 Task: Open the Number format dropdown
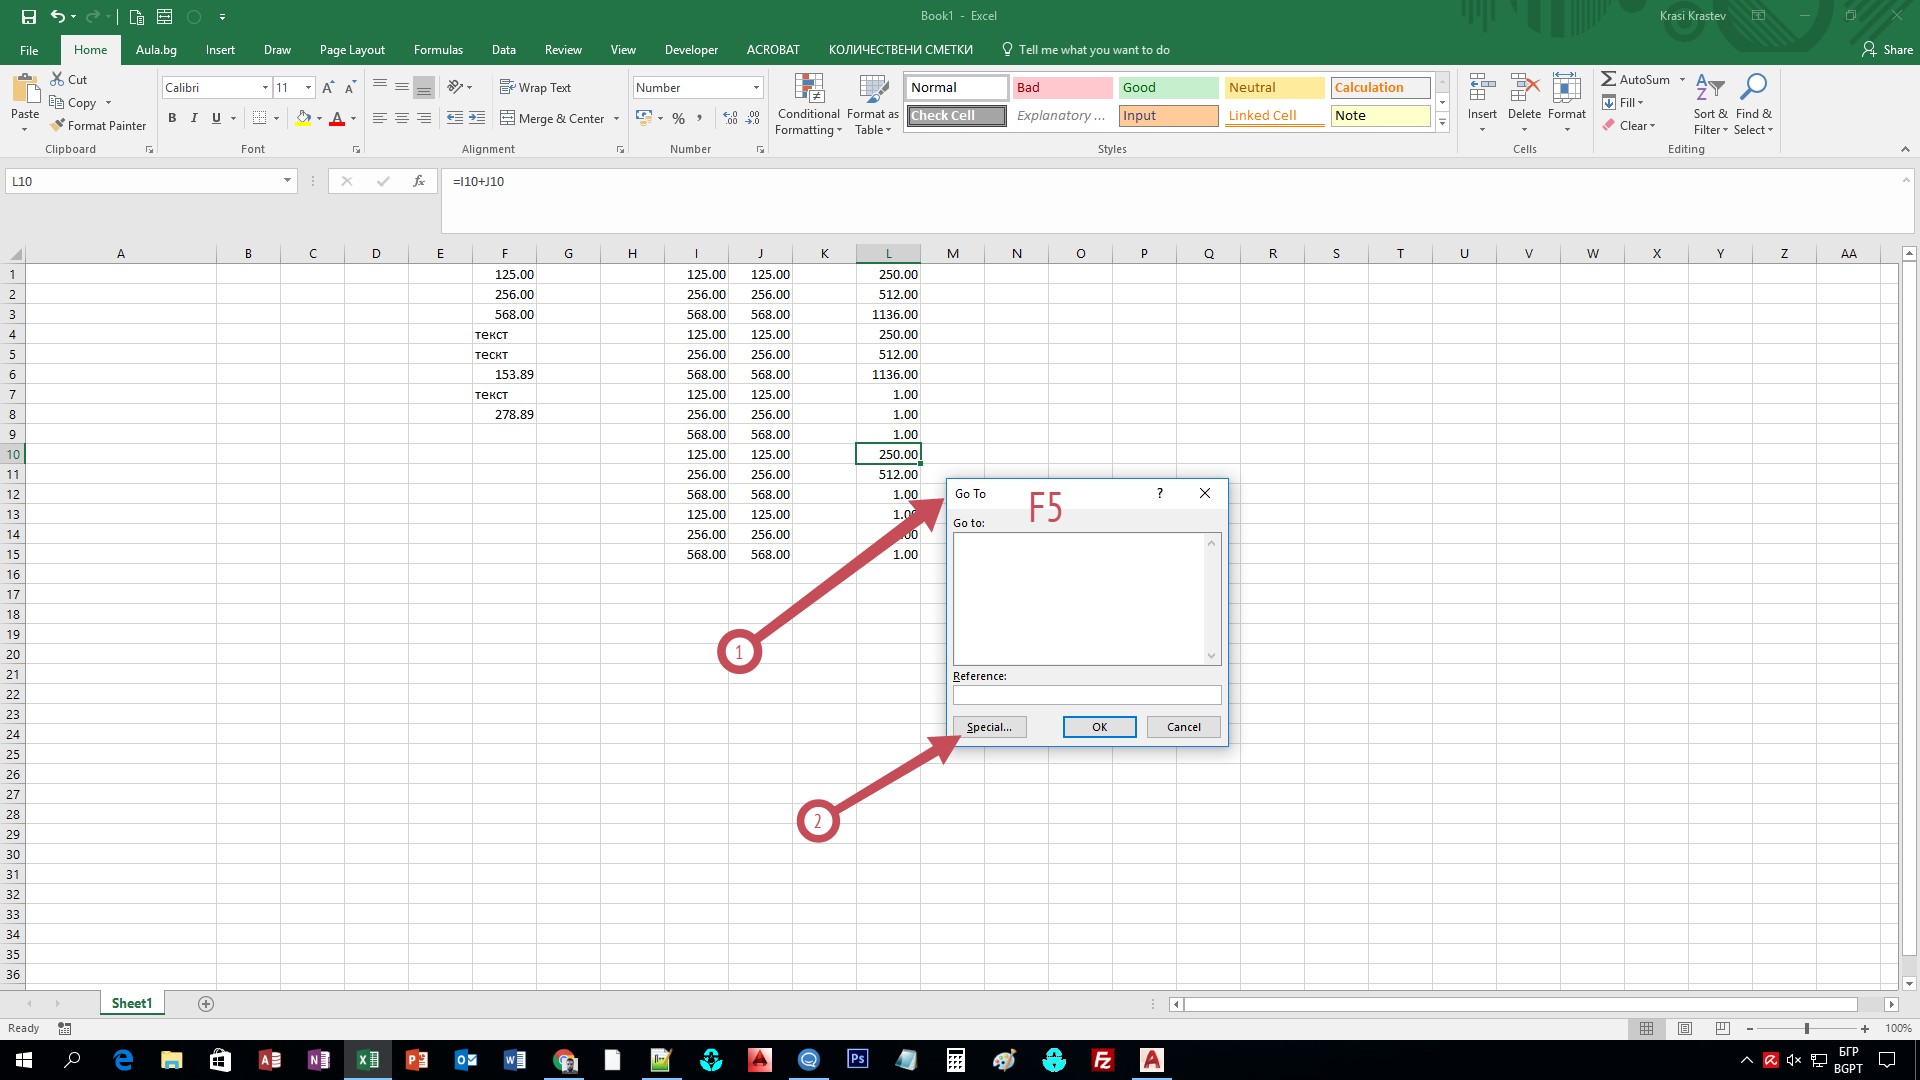pos(756,87)
